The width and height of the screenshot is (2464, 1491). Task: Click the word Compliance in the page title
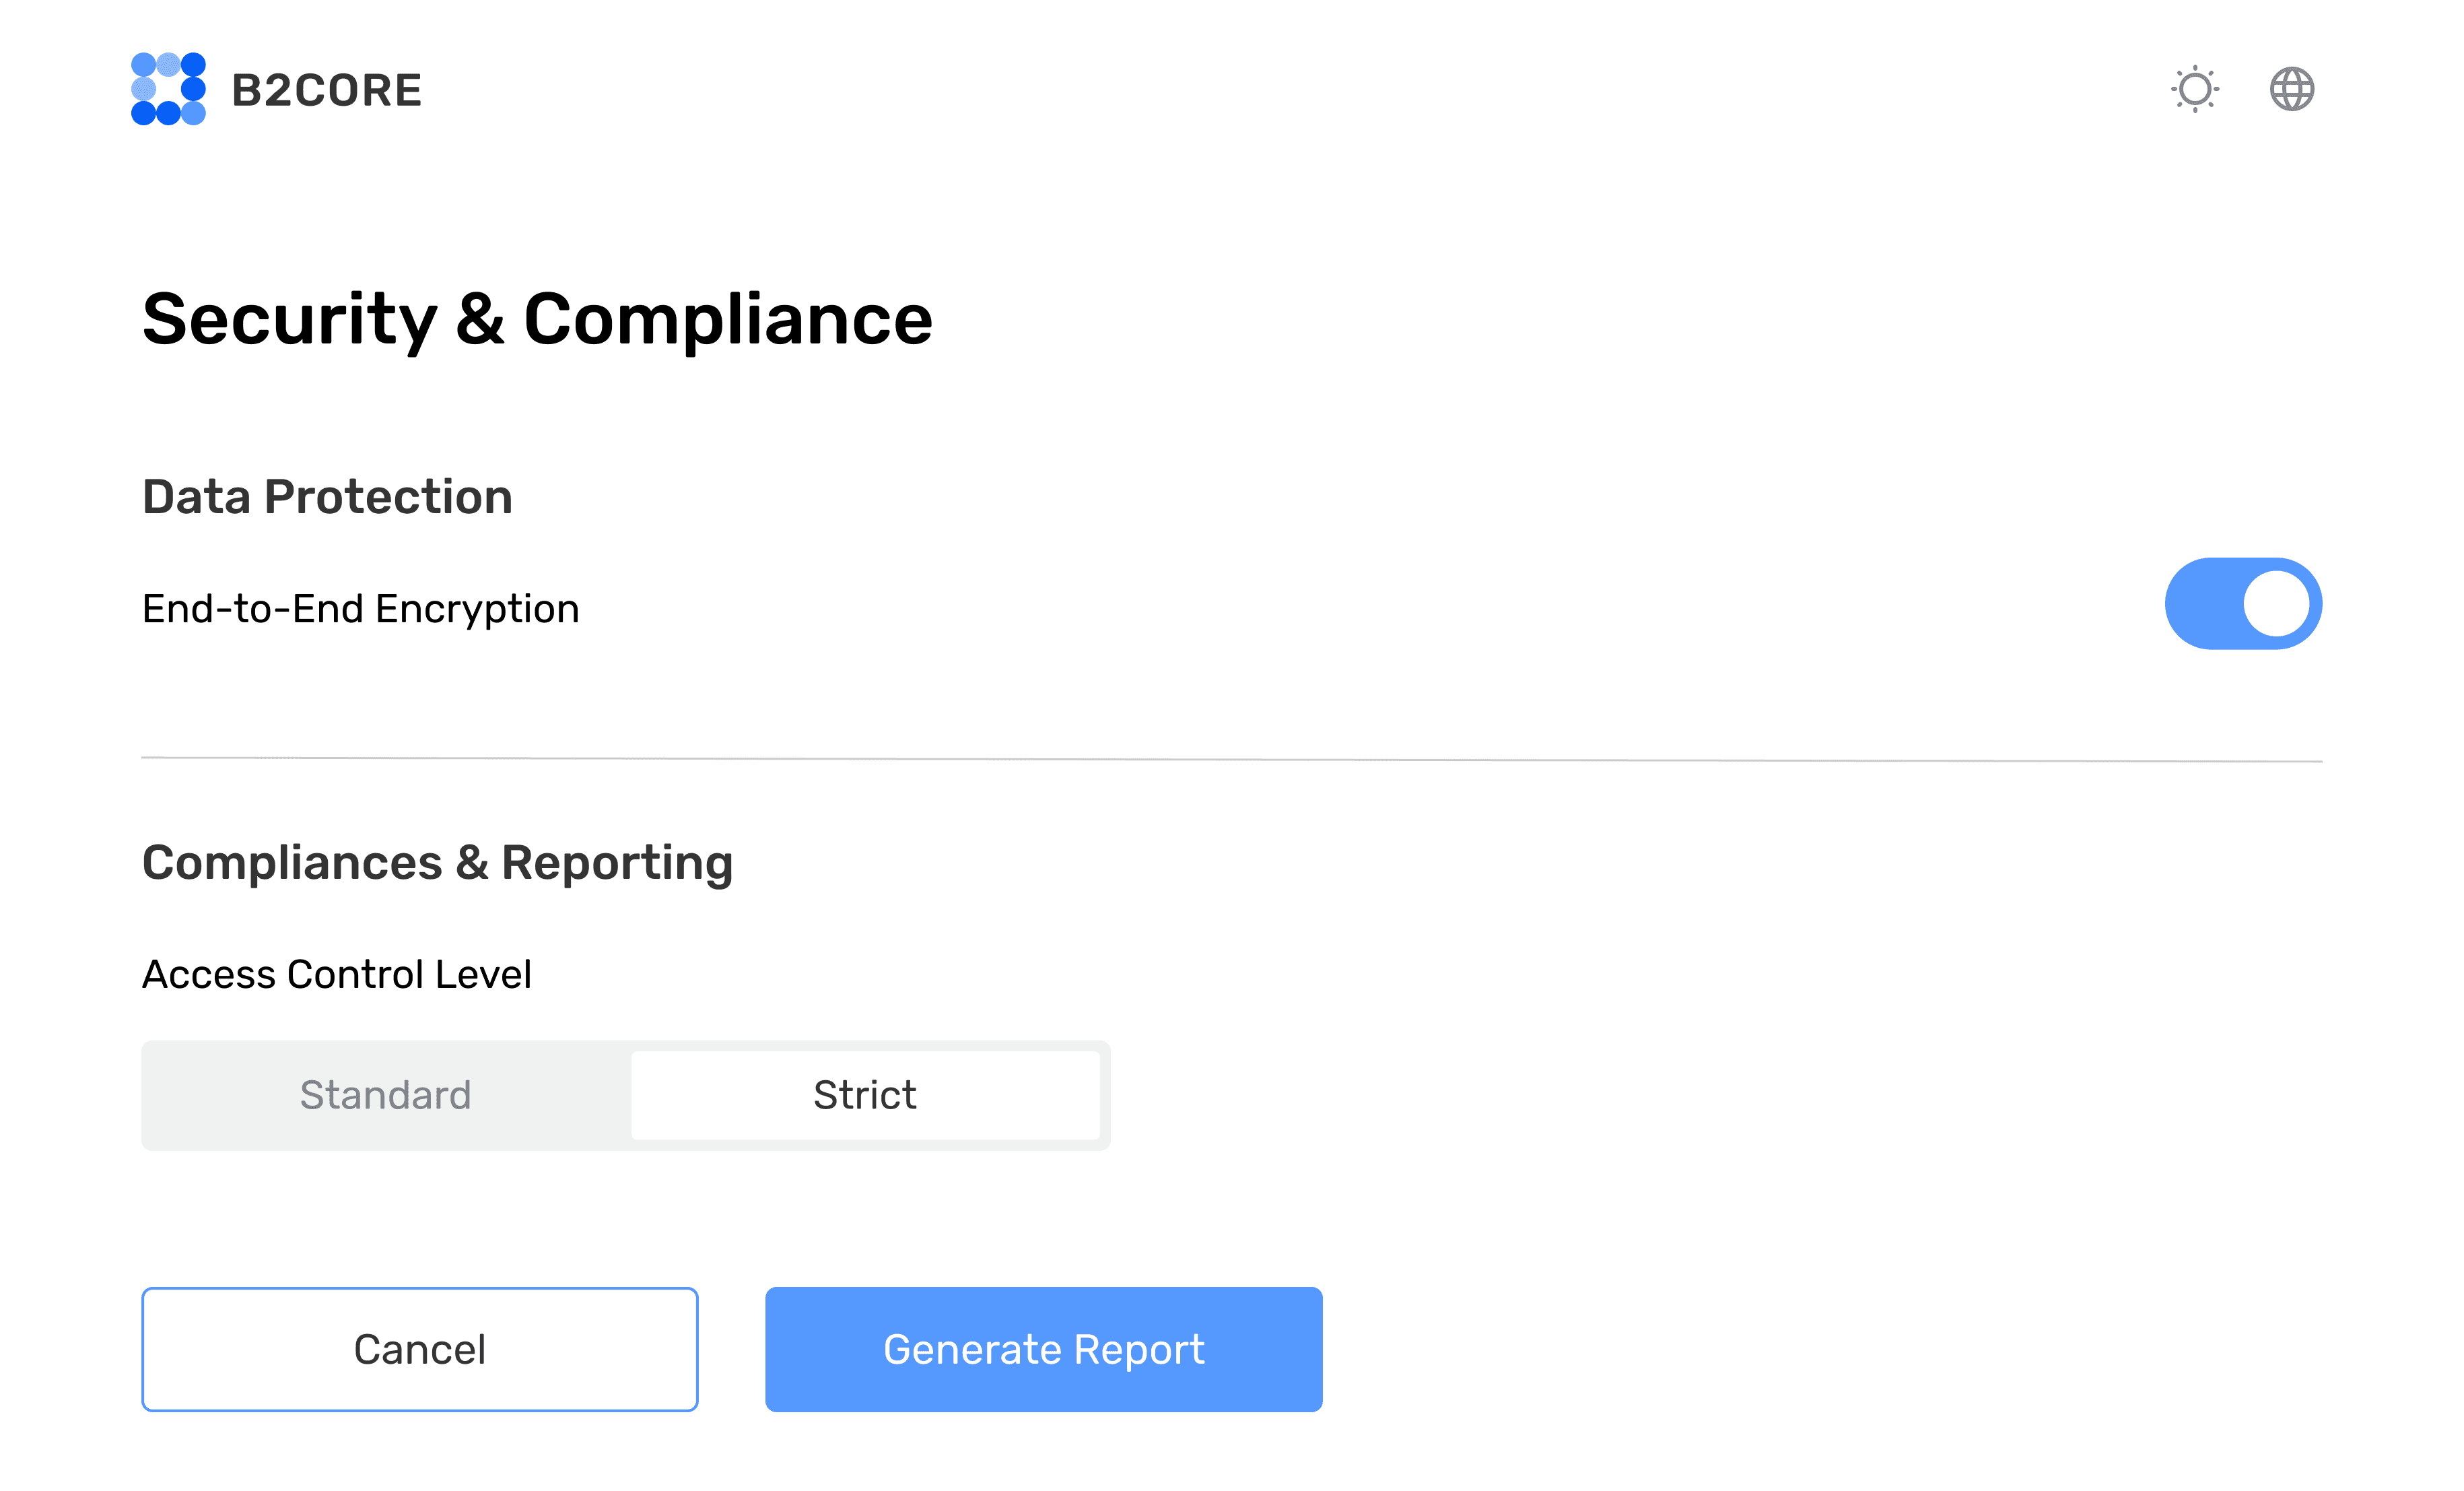(x=728, y=319)
